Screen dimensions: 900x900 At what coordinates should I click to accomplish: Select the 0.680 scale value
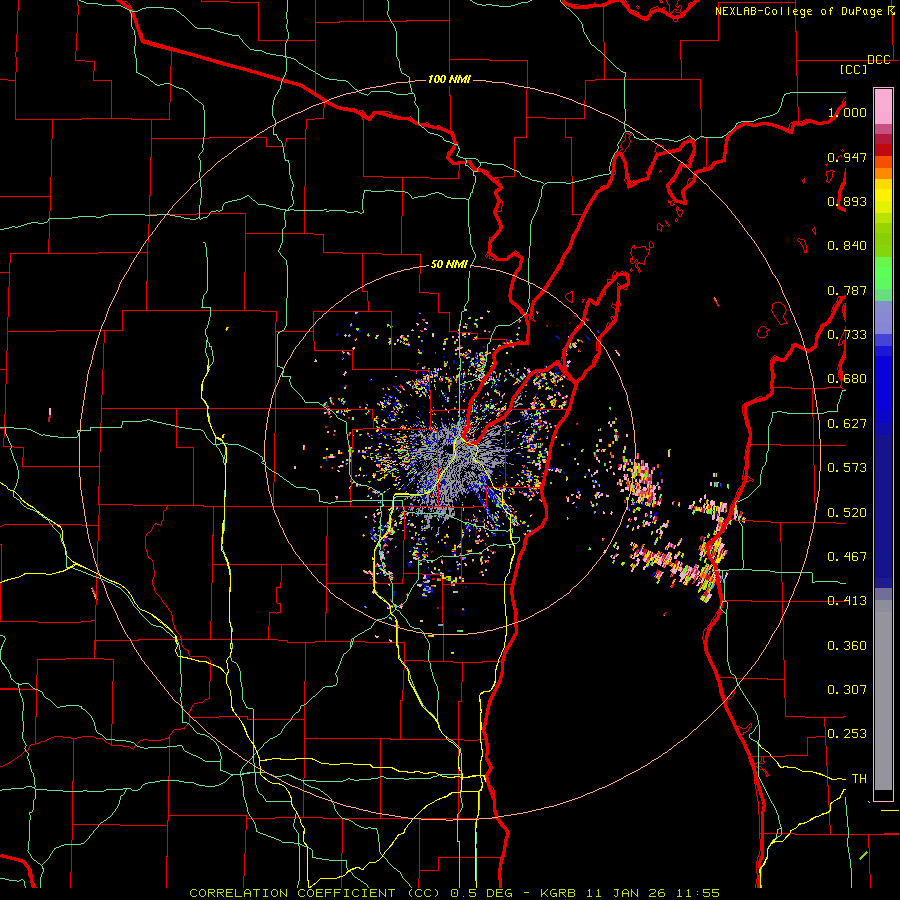click(x=847, y=379)
